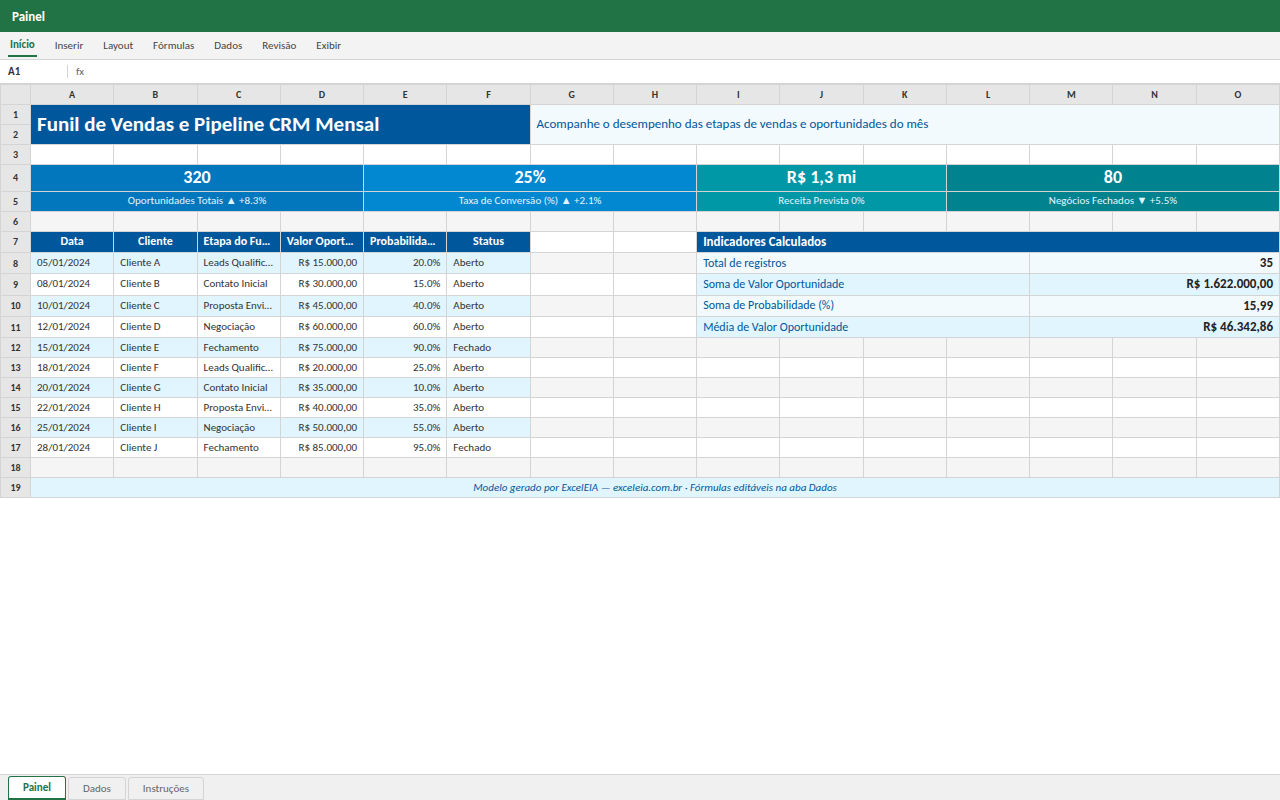Click the Indicadores Calculados header
The height and width of the screenshot is (800, 1280).
[988, 242]
